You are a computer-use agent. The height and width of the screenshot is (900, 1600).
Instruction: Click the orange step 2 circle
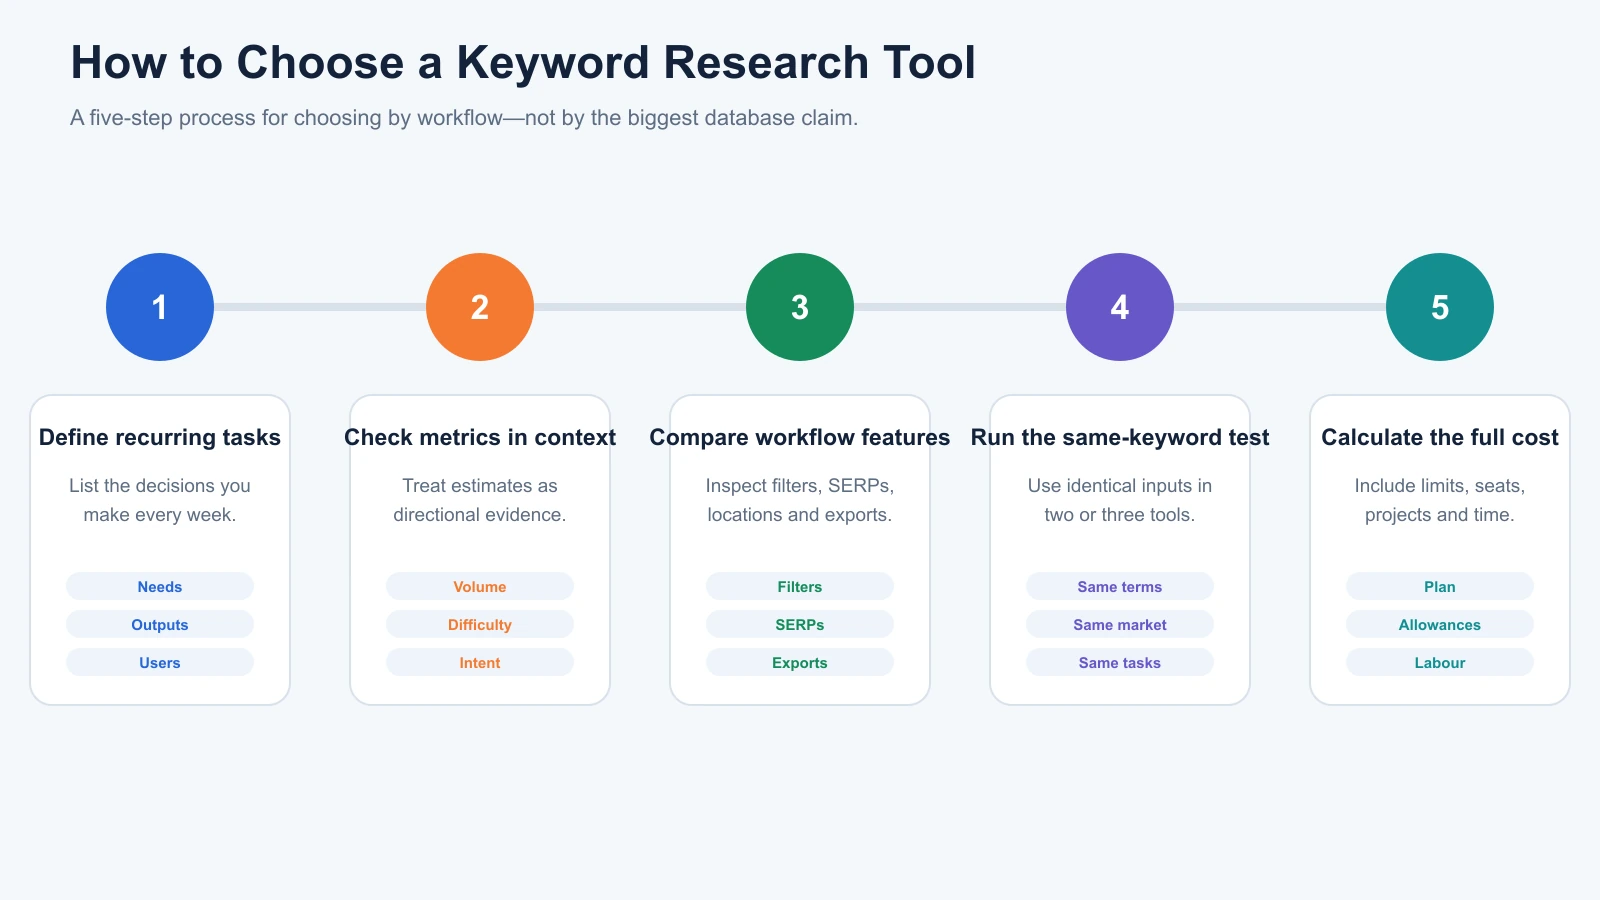pyautogui.click(x=480, y=307)
